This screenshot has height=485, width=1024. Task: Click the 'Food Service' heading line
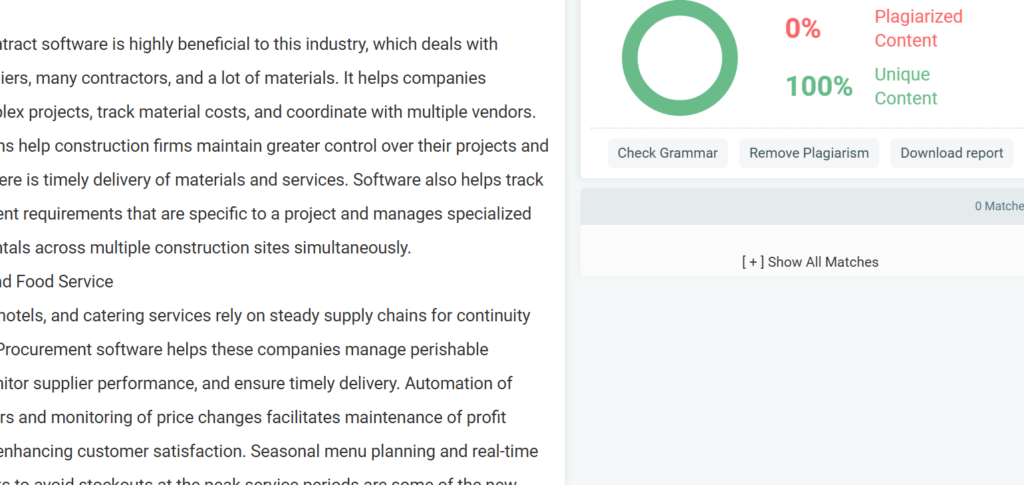click(60, 282)
